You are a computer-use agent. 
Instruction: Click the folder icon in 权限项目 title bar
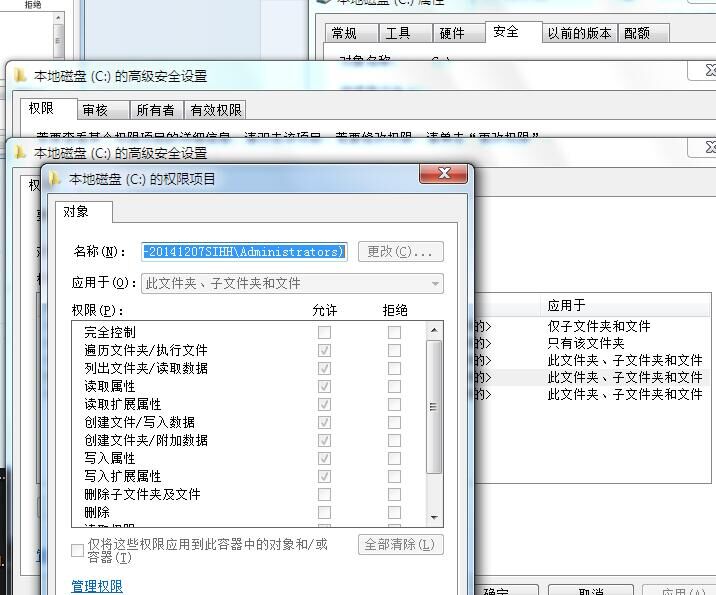55,179
